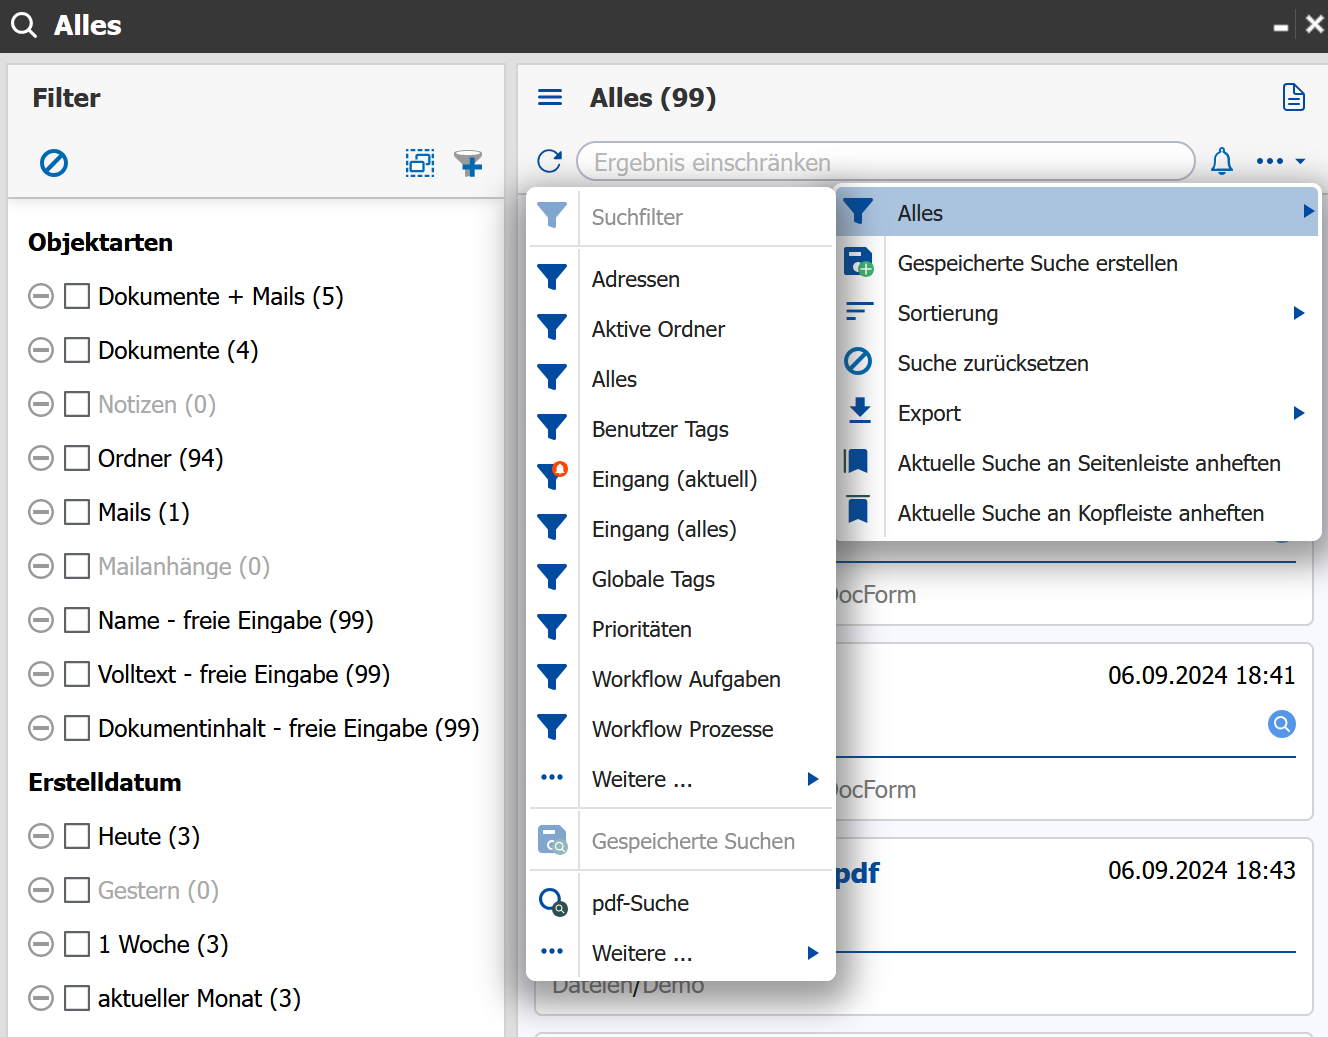
Task: Click the 06.09.2024 18:43 result date
Action: point(1201,870)
